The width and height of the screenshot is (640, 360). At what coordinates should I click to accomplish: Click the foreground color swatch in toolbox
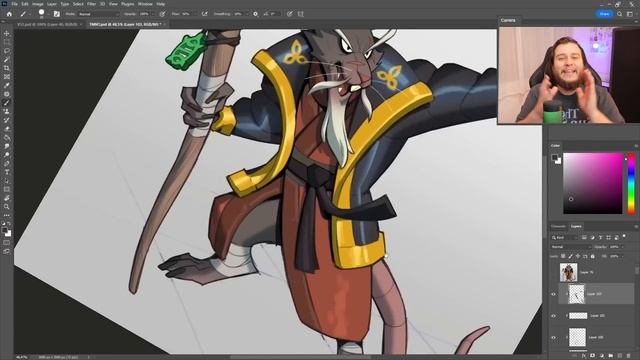(x=5, y=231)
